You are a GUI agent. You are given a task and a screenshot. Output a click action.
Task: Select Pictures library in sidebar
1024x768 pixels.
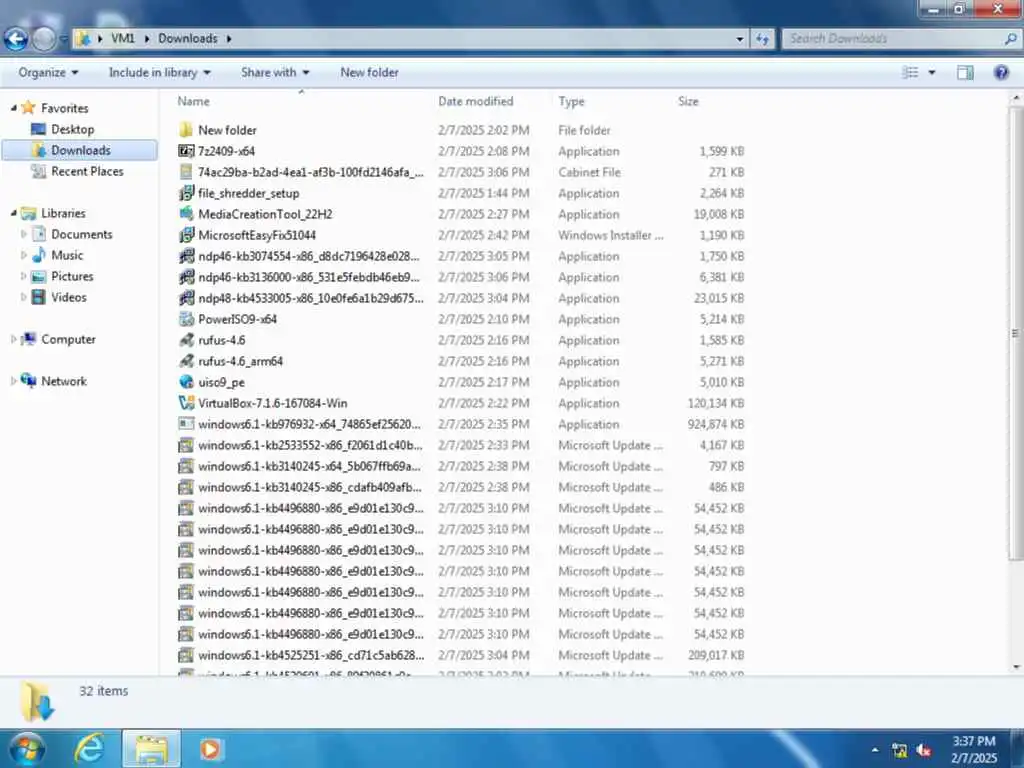tap(72, 276)
